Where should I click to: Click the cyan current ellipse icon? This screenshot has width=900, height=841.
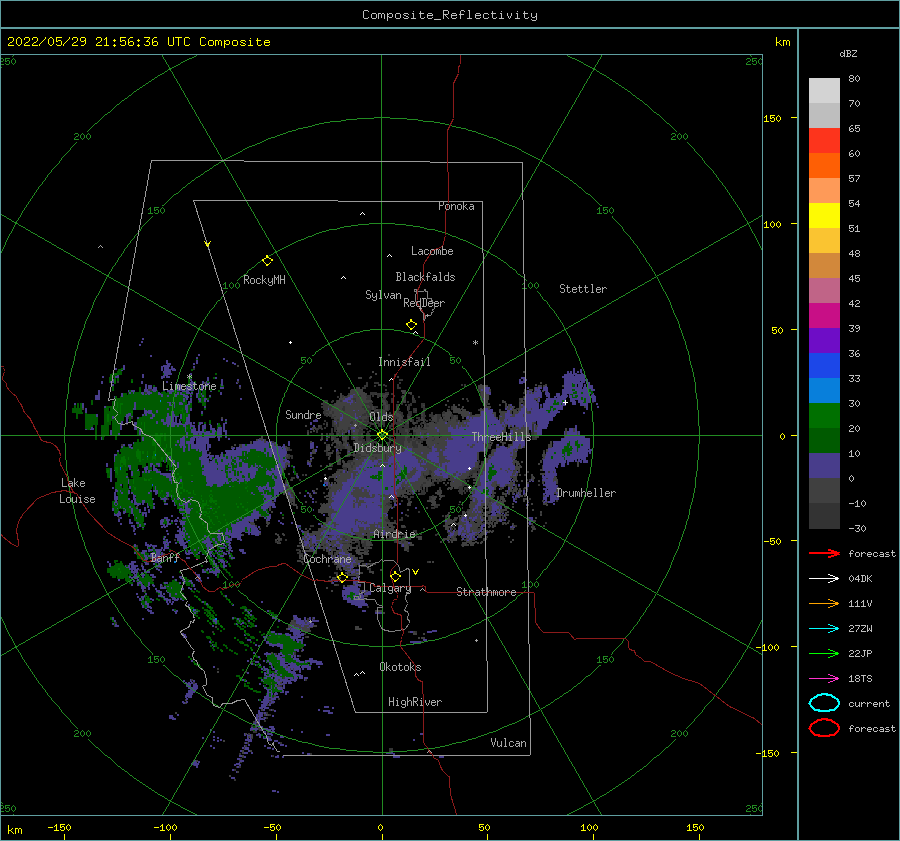(x=824, y=703)
